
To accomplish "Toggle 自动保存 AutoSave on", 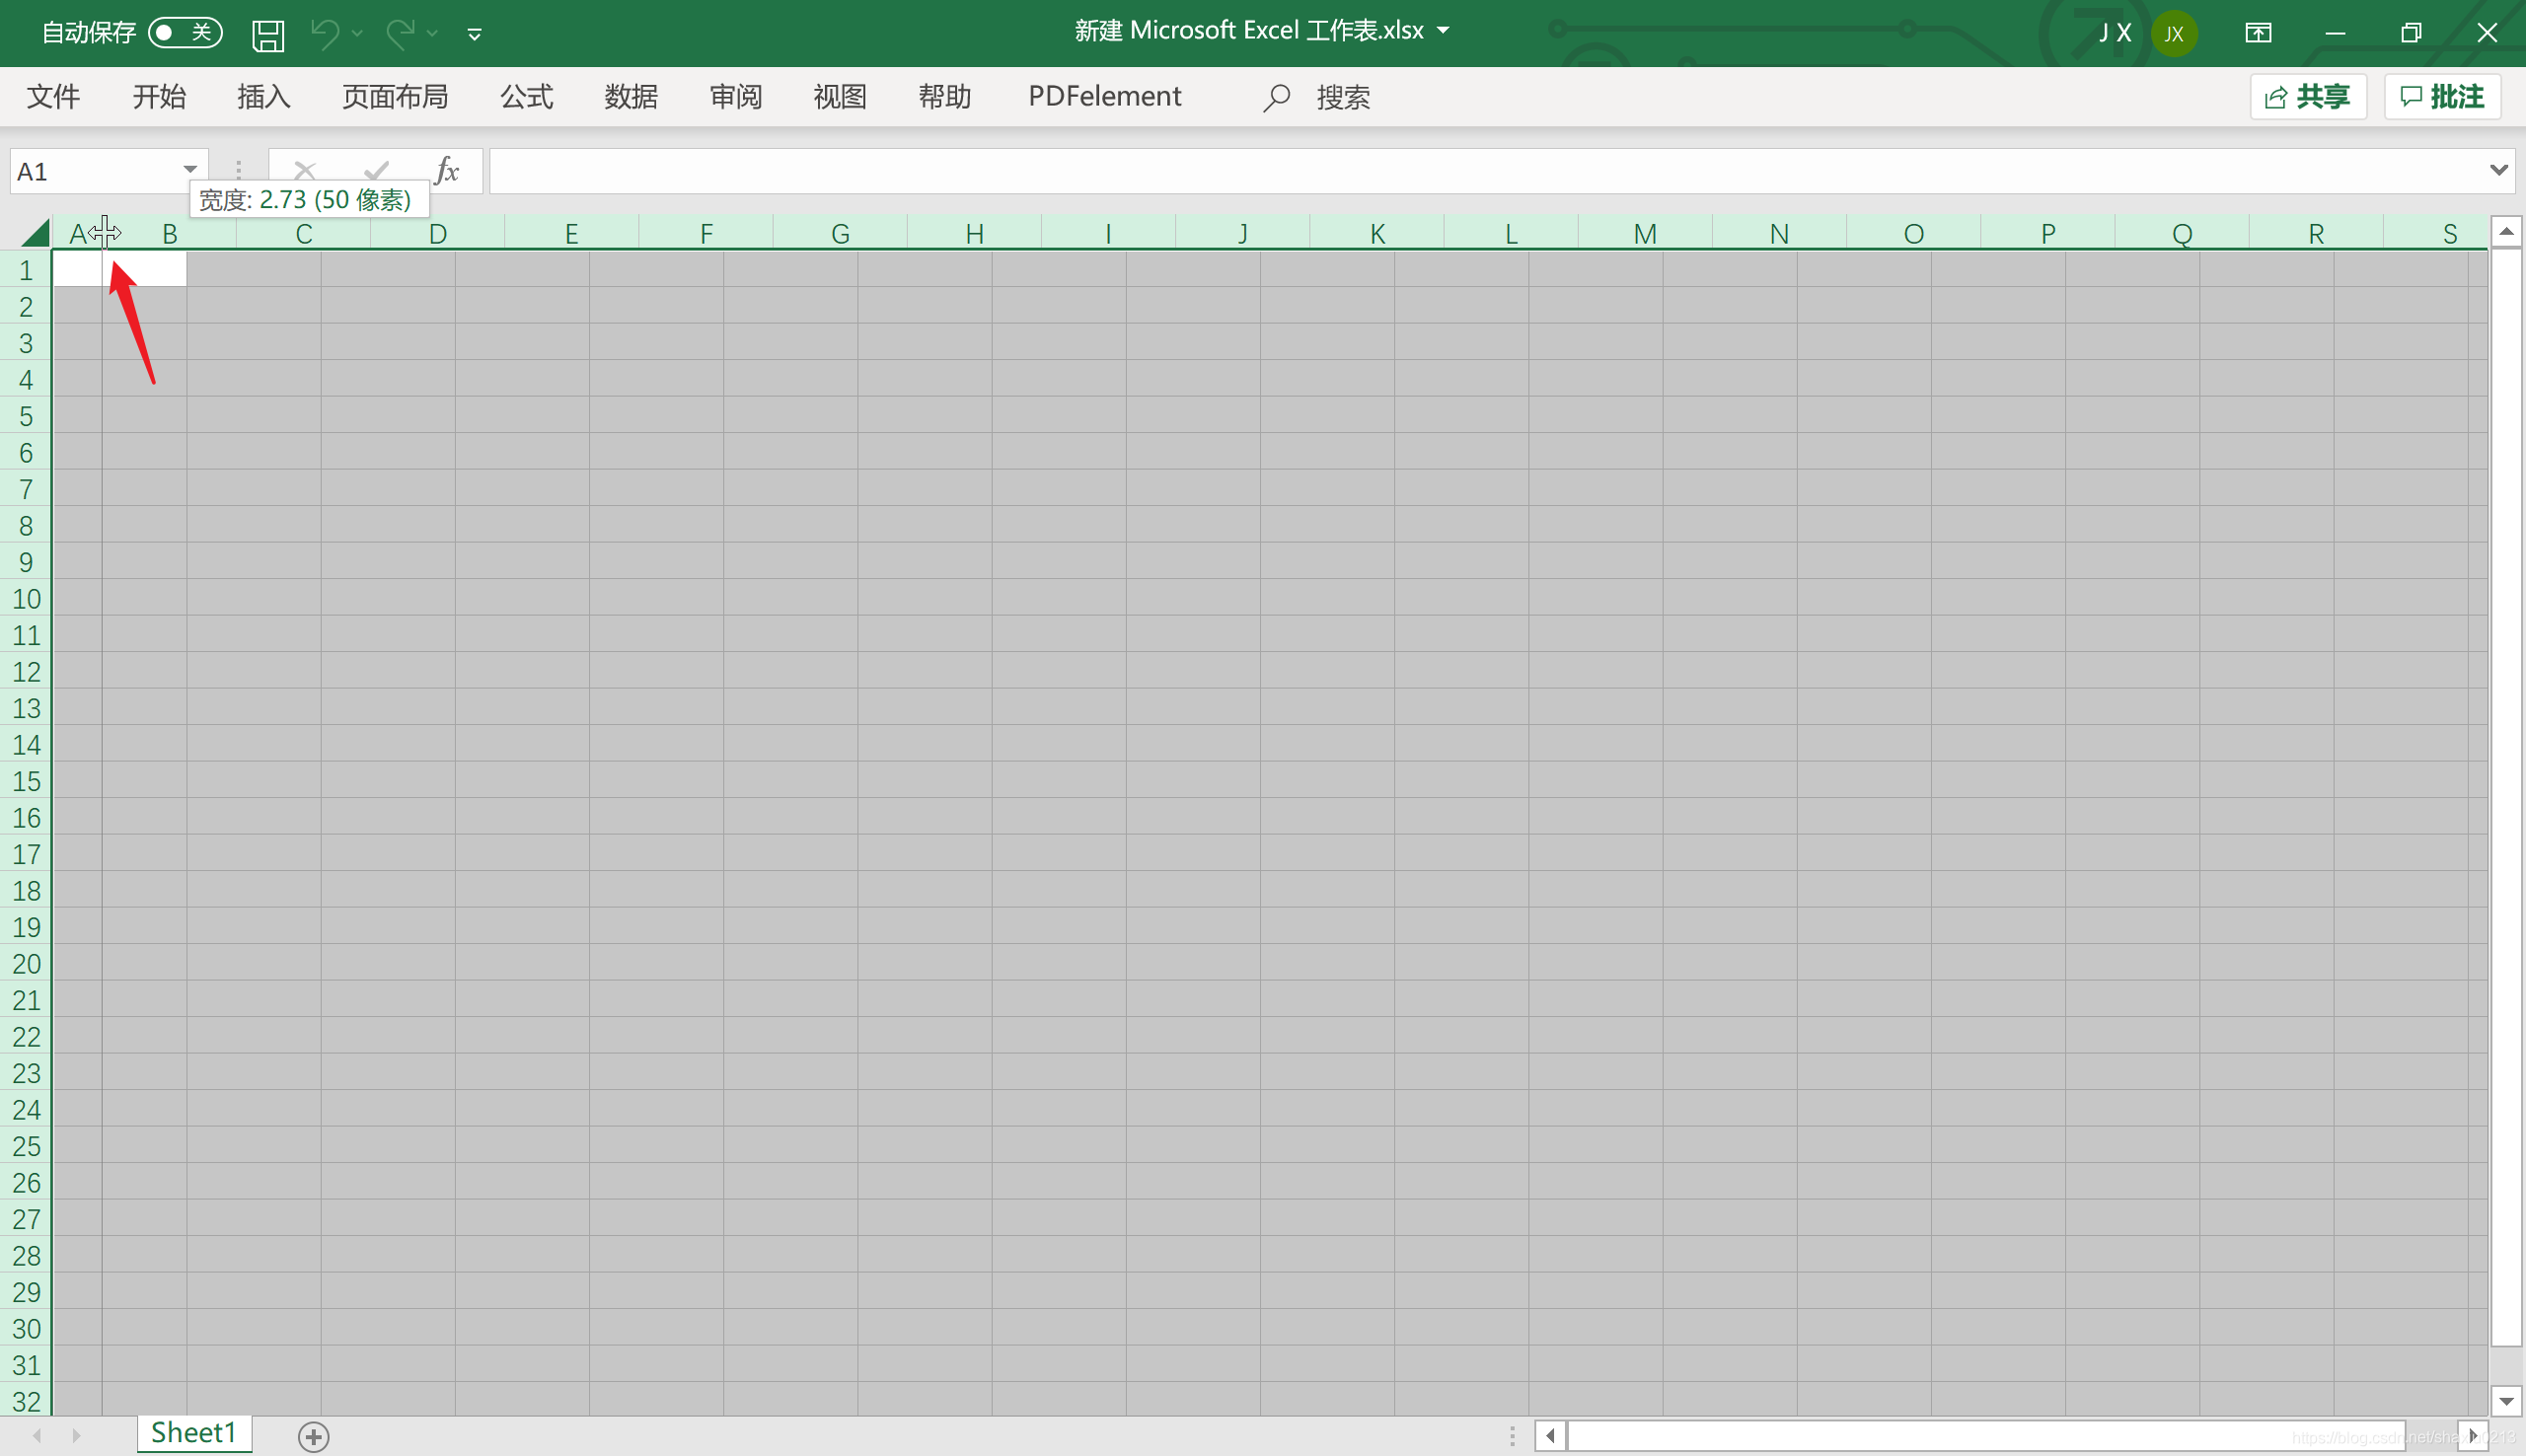I will pos(183,31).
